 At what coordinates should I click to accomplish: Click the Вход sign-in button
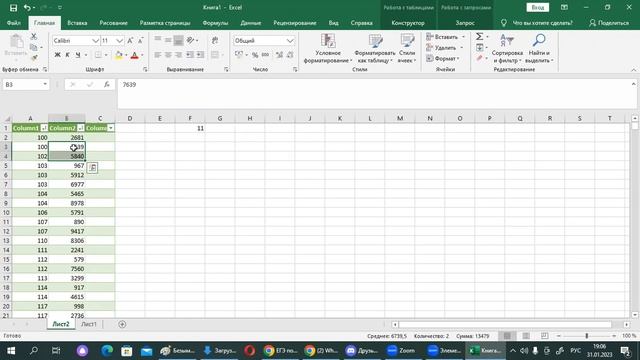538,8
